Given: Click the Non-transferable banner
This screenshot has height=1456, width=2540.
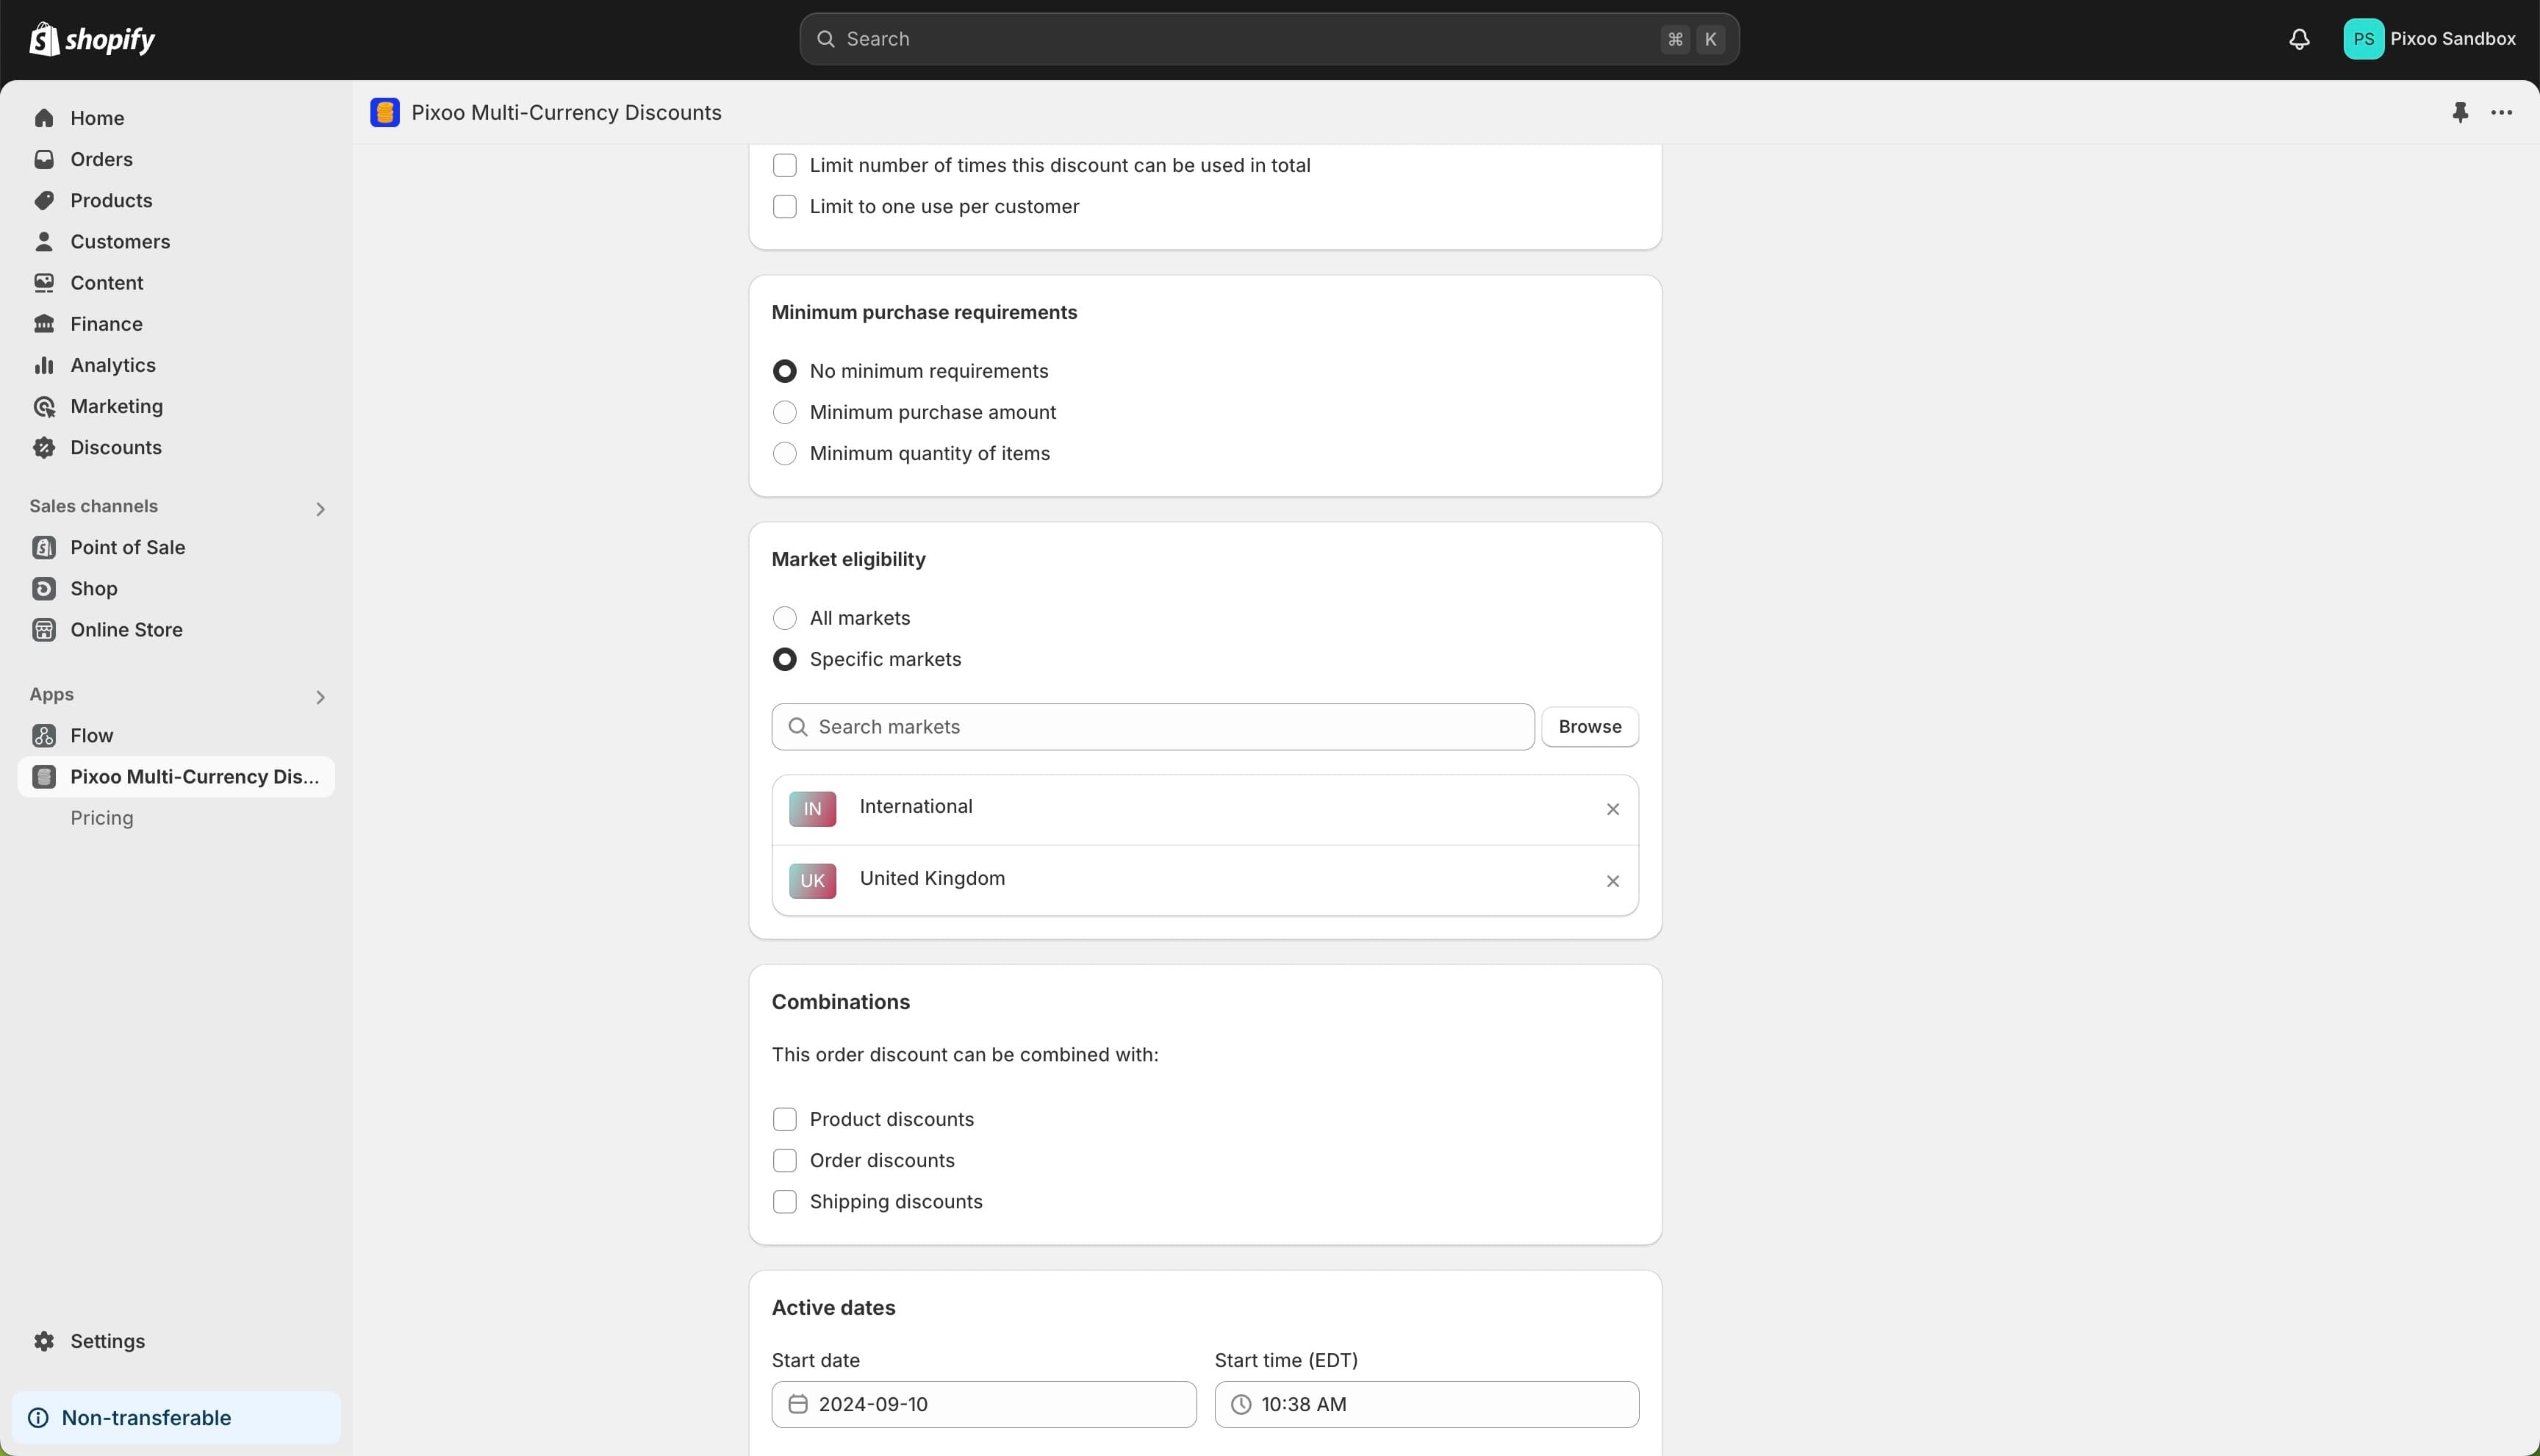Looking at the screenshot, I should [176, 1417].
